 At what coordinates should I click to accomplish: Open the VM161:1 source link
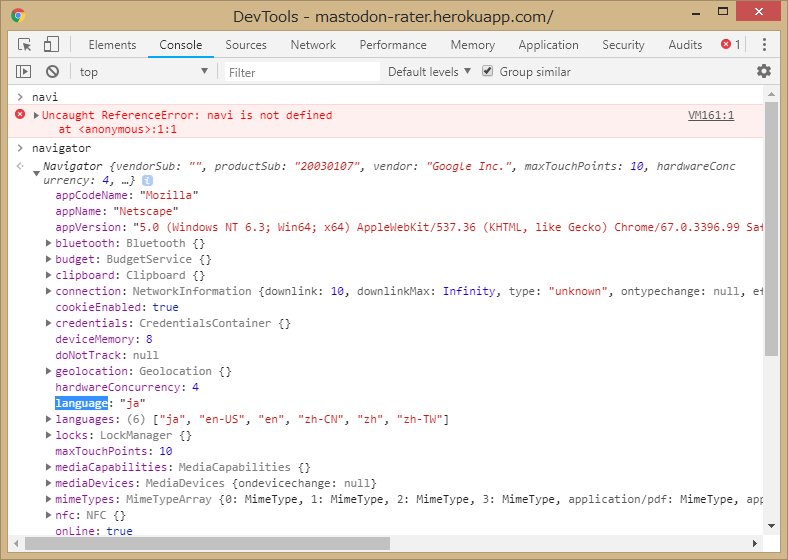point(711,115)
